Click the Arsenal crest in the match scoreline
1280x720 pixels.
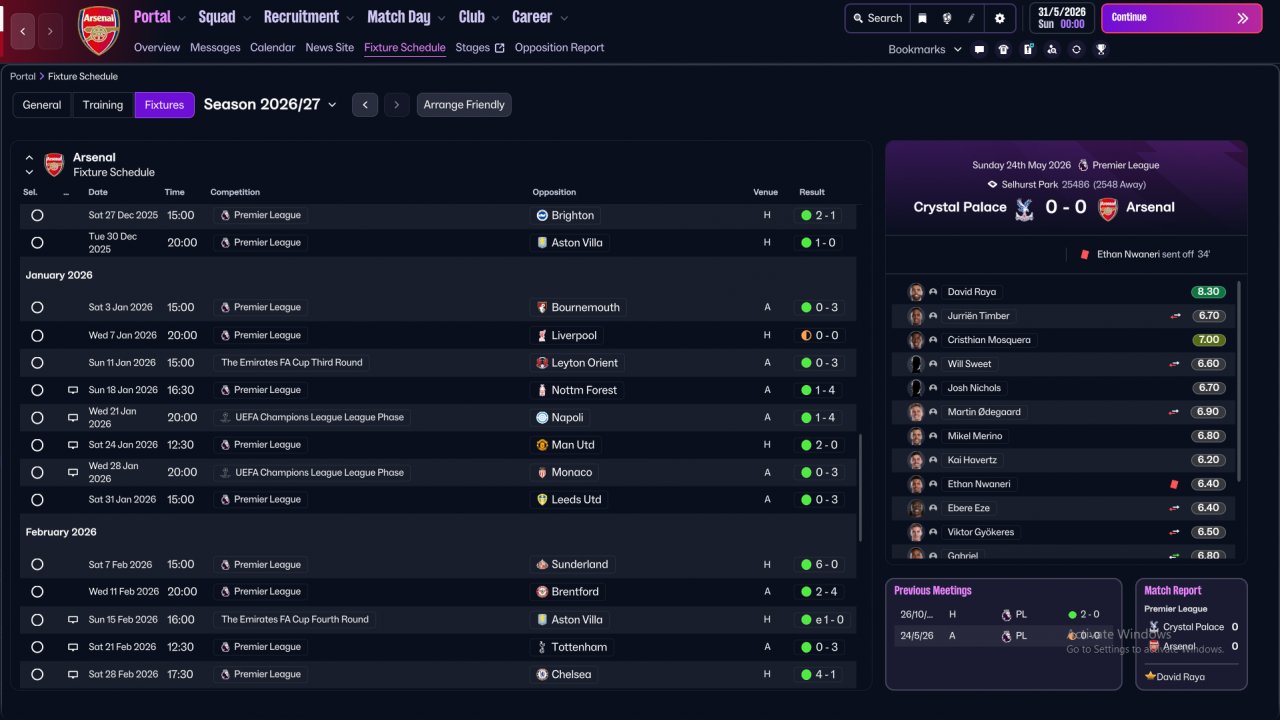(1108, 208)
